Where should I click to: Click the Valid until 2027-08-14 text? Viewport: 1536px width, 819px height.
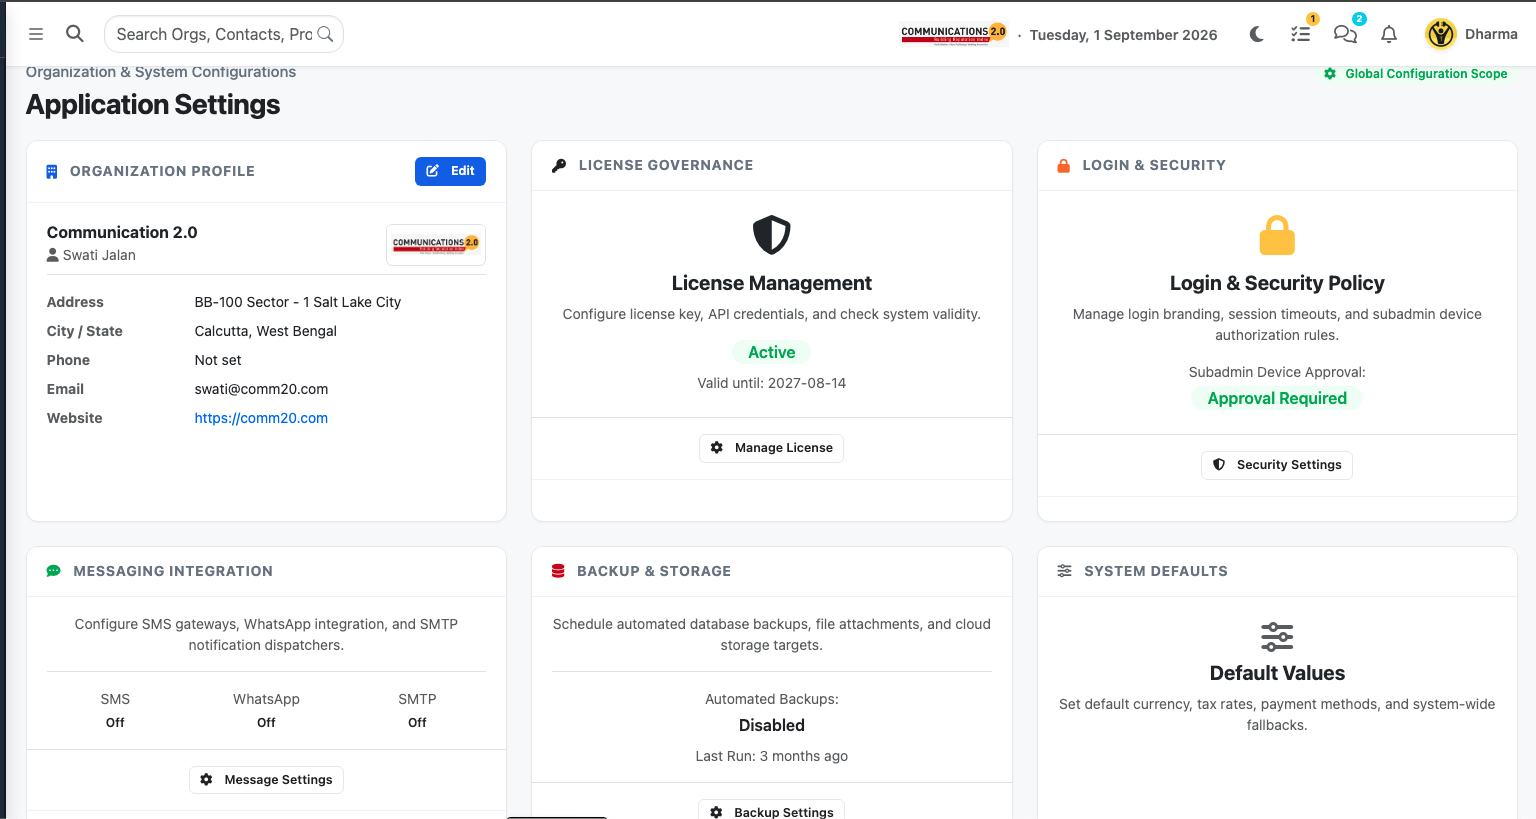coord(771,383)
